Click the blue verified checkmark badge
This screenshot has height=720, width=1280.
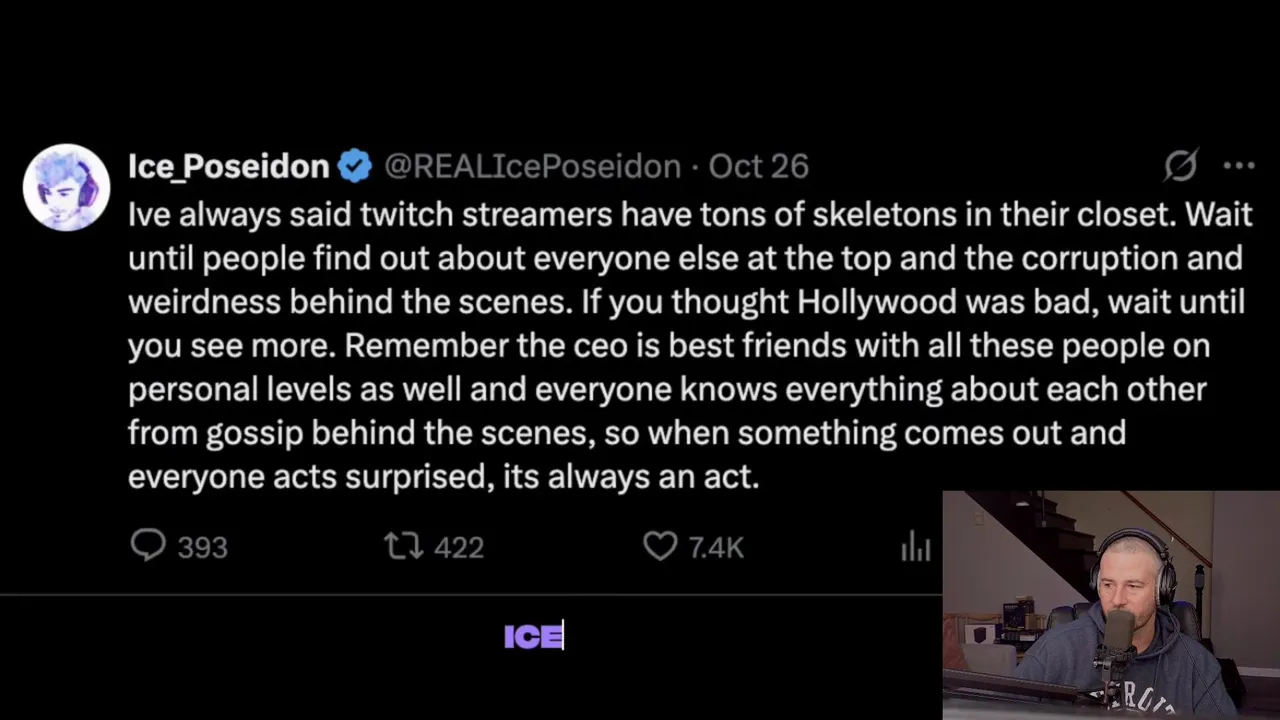coord(355,166)
